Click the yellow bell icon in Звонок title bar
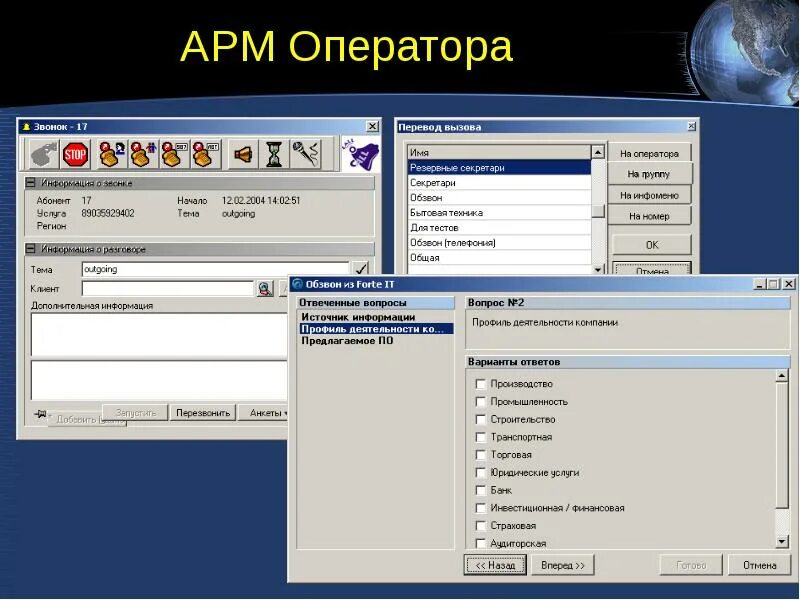This screenshot has width=800, height=600. [x=27, y=127]
